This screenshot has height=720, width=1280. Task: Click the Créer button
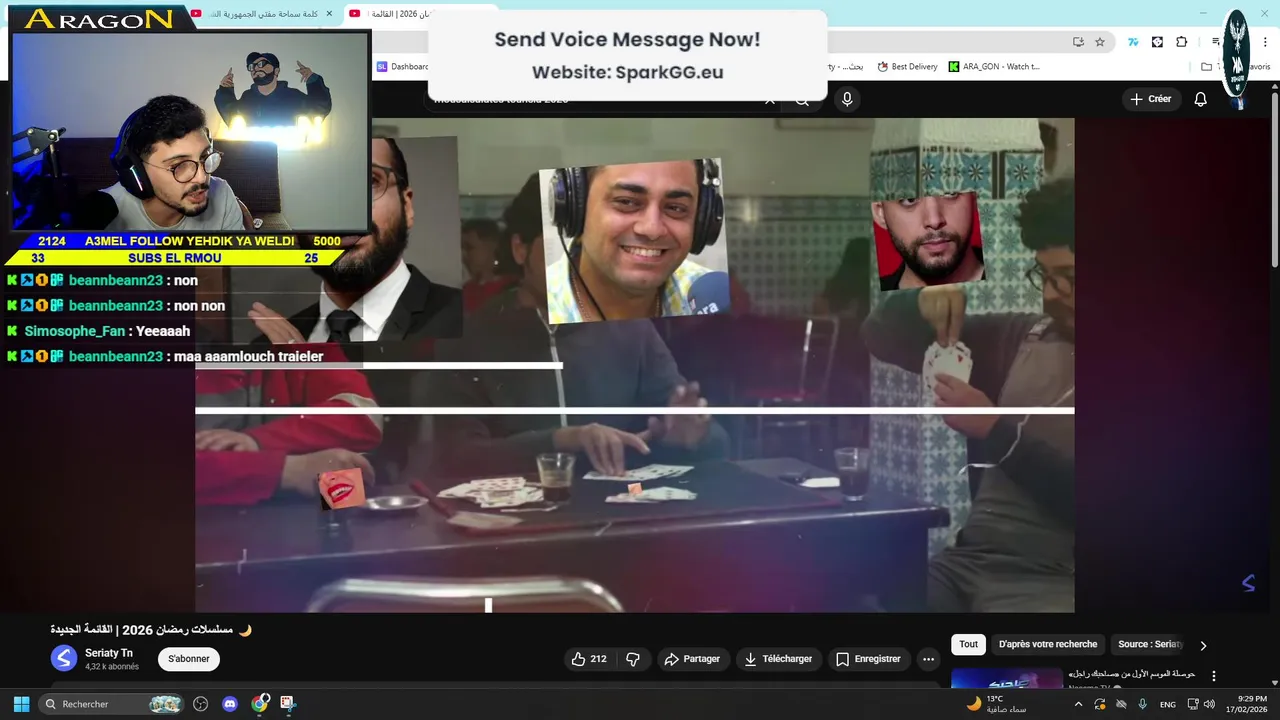tap(1150, 99)
